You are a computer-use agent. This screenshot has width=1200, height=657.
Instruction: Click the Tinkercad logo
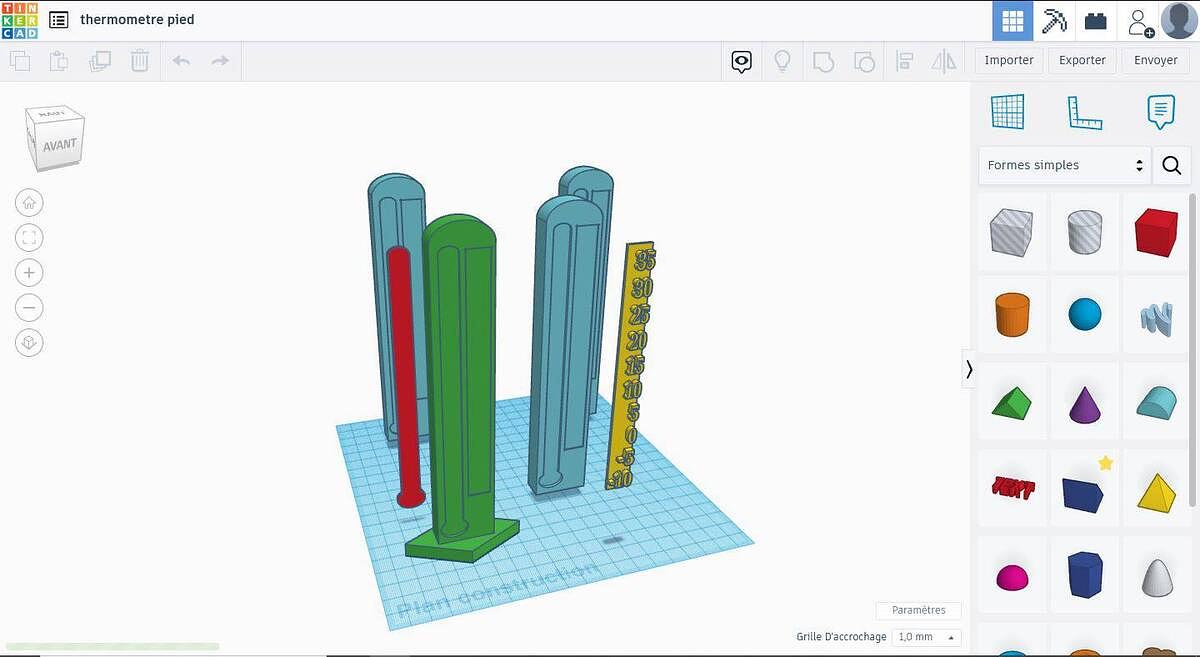click(x=20, y=20)
